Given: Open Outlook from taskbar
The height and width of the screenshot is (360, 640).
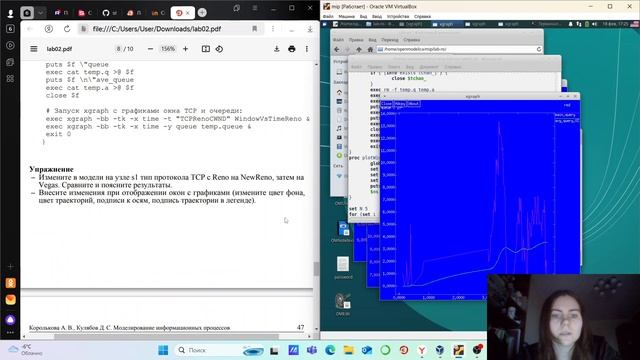Looking at the screenshot, I should tap(367, 350).
